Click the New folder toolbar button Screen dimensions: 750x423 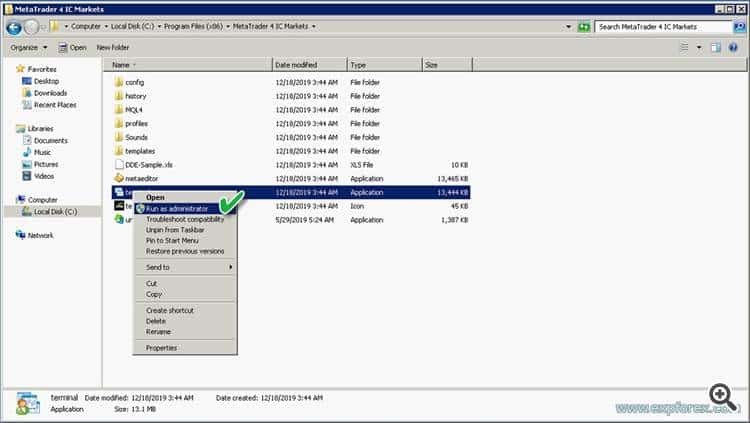pos(112,47)
